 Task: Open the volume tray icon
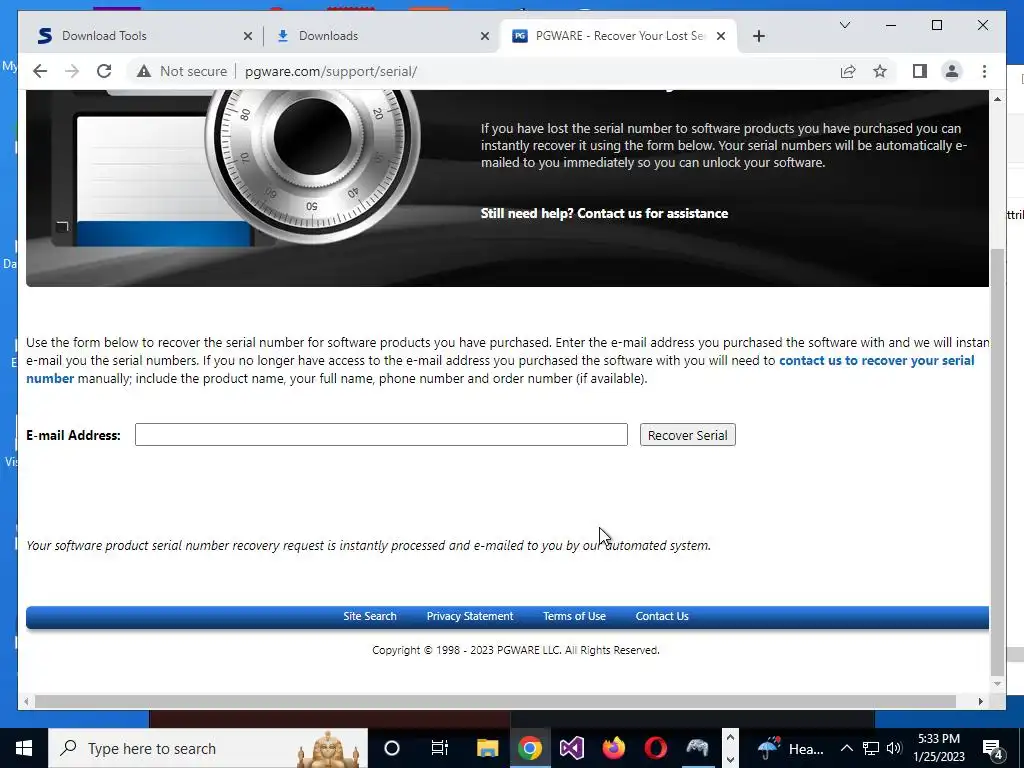[894, 748]
